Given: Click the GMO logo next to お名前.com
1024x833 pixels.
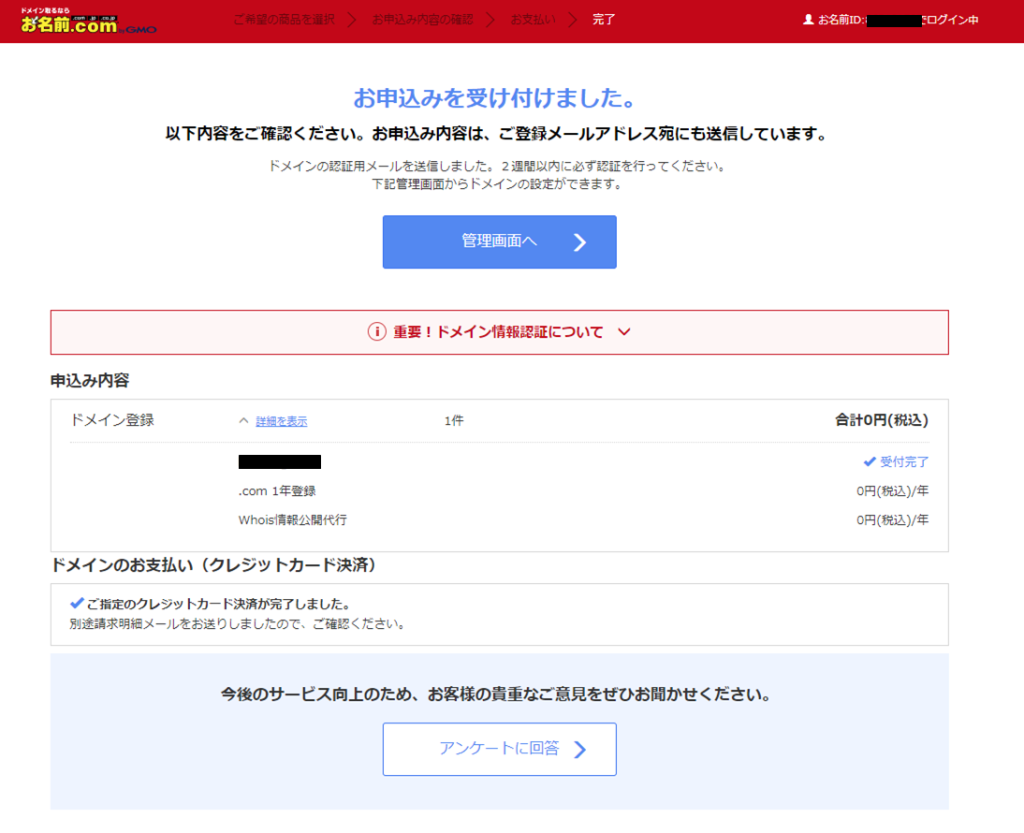Looking at the screenshot, I should [x=143, y=27].
